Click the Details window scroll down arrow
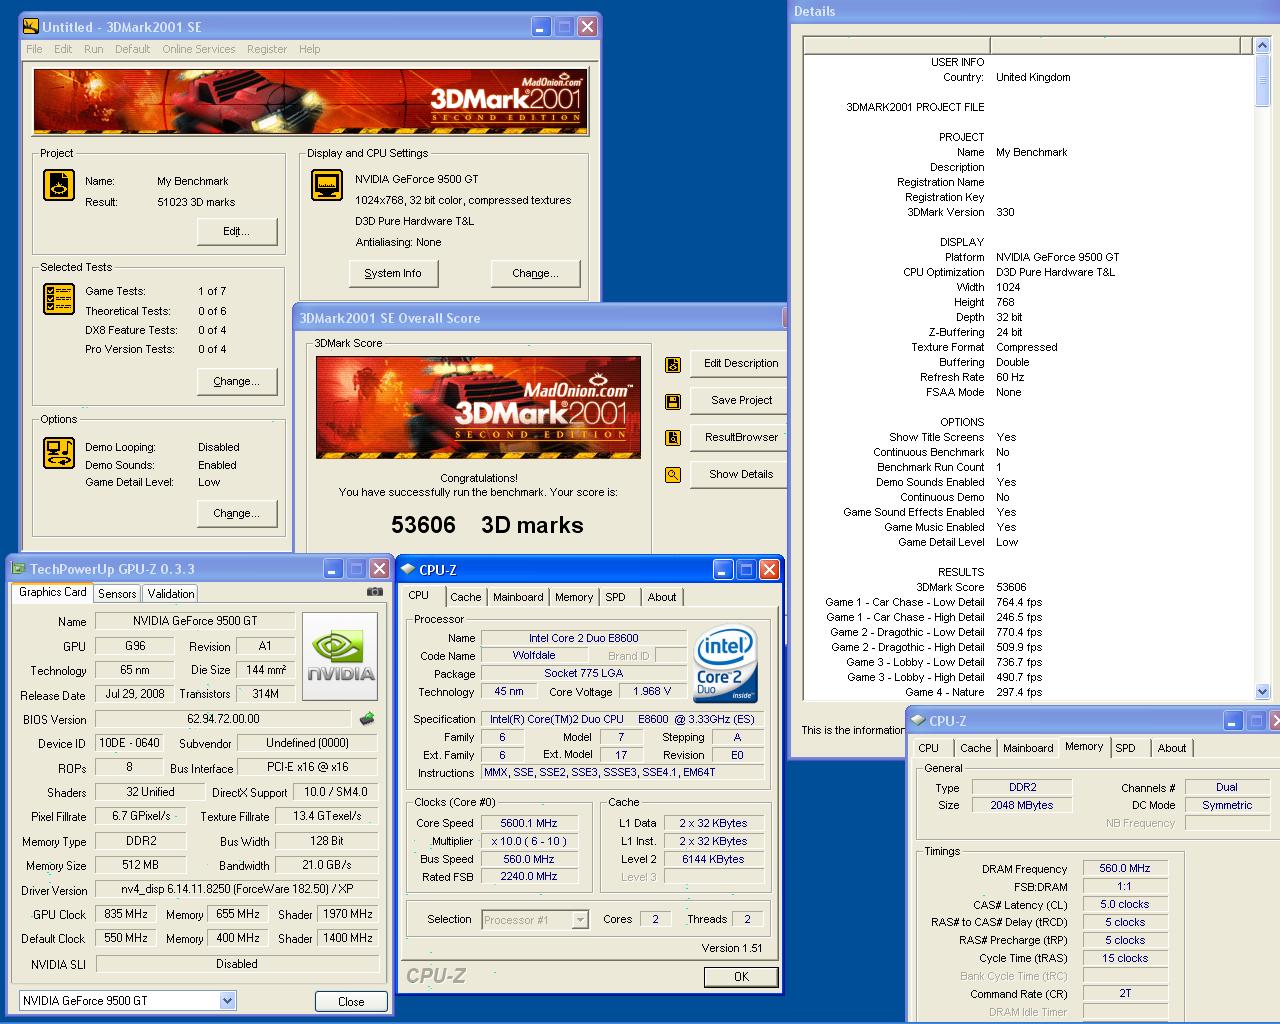Viewport: 1280px width, 1024px height. pos(1262,691)
